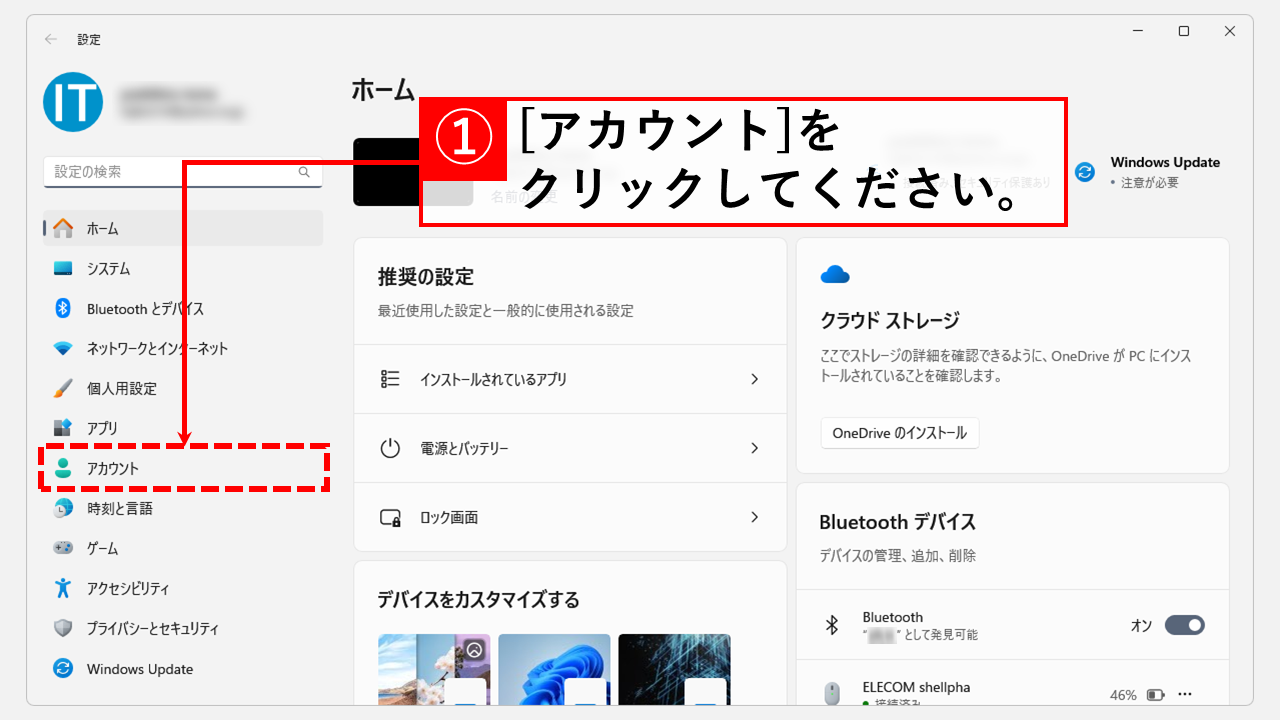The width and height of the screenshot is (1280, 720).
Task: Open システム settings page
Action: [183, 268]
